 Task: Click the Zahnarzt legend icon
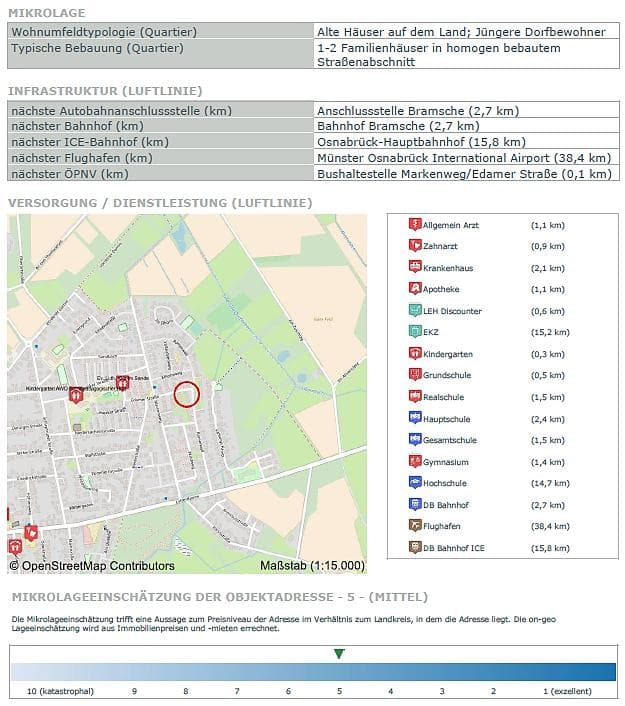[415, 246]
